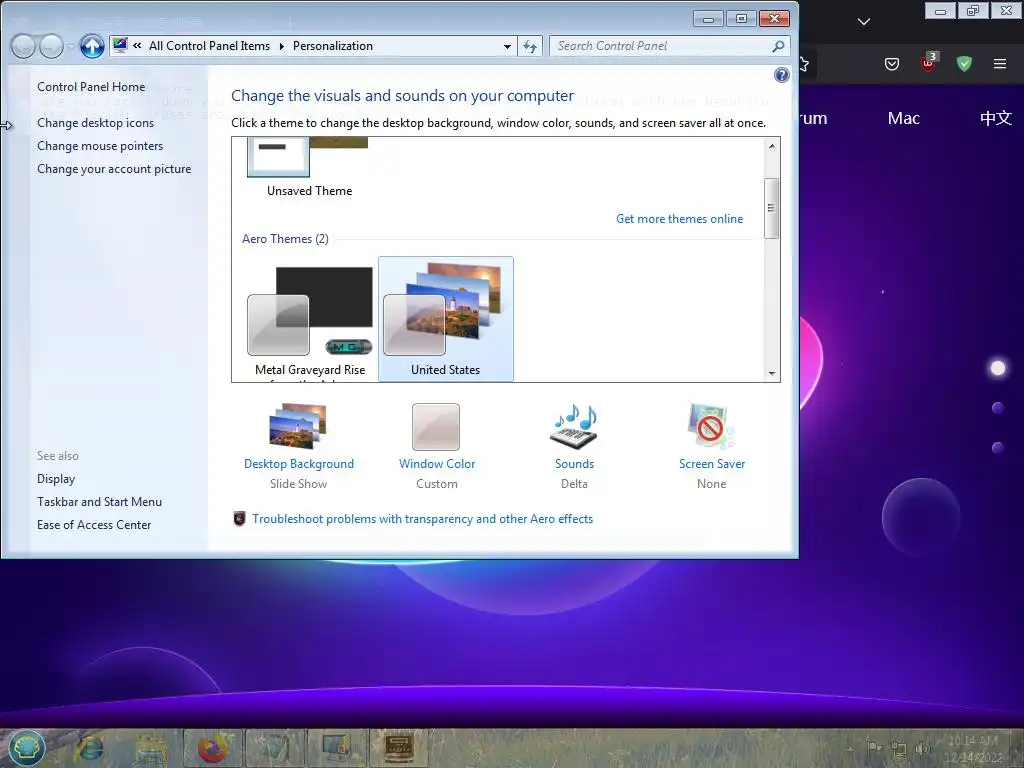The width and height of the screenshot is (1024, 768).
Task: Click the taskbar clock
Action: coord(973,749)
